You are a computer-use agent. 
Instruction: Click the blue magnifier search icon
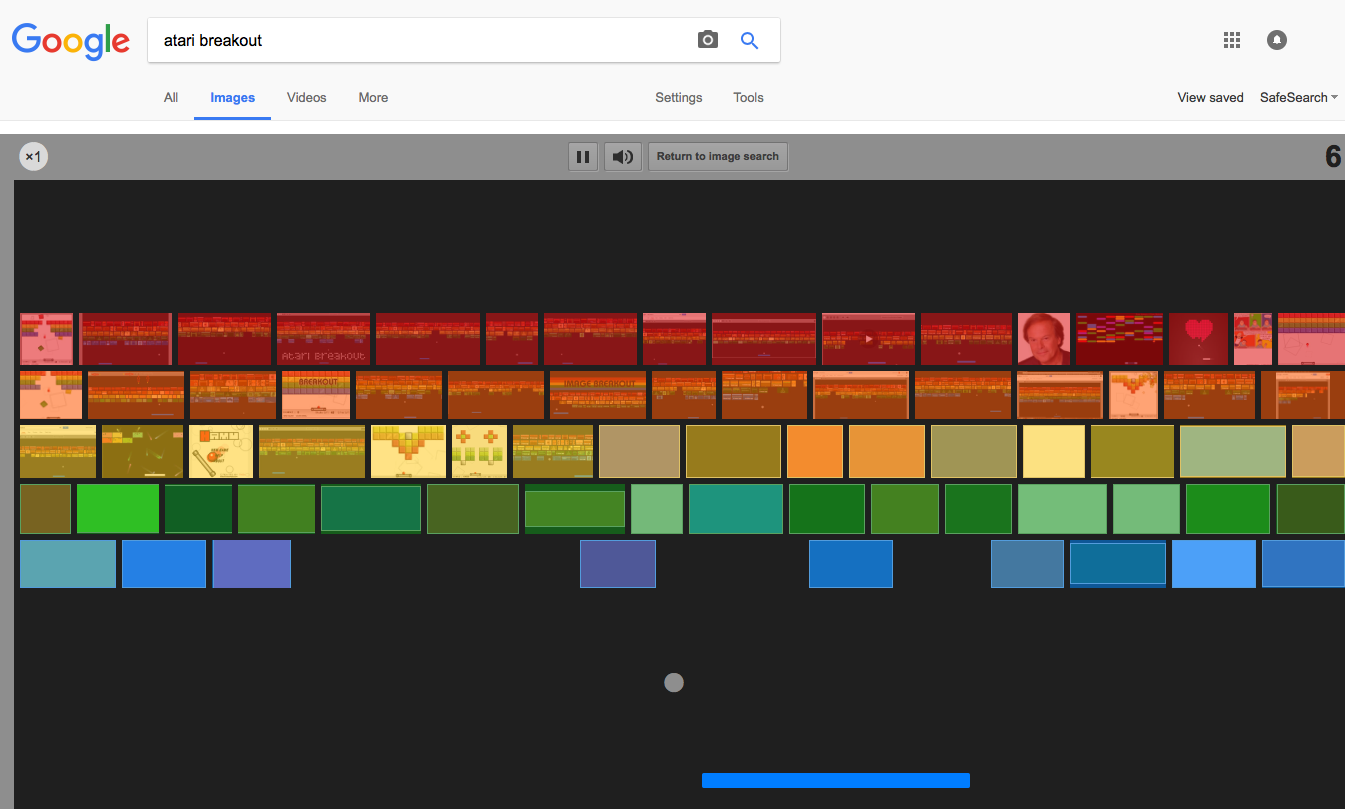(749, 40)
